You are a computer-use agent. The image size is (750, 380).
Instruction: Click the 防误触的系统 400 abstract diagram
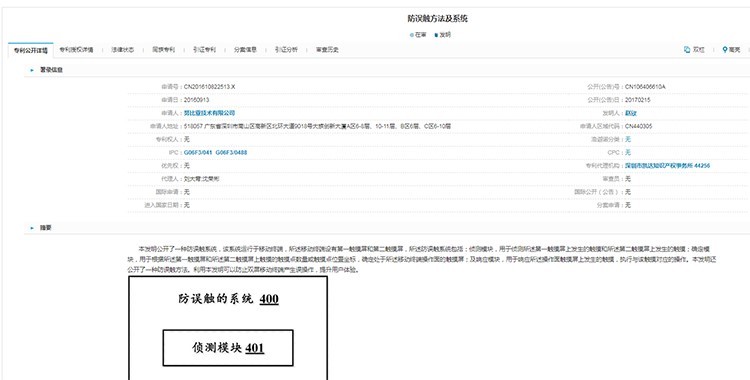point(228,328)
